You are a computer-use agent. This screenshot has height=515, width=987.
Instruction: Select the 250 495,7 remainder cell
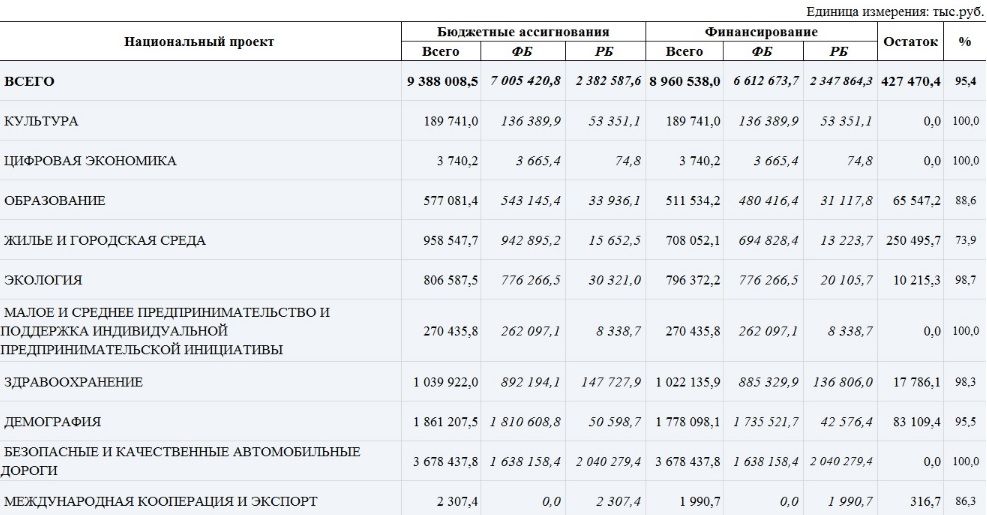coord(913,241)
